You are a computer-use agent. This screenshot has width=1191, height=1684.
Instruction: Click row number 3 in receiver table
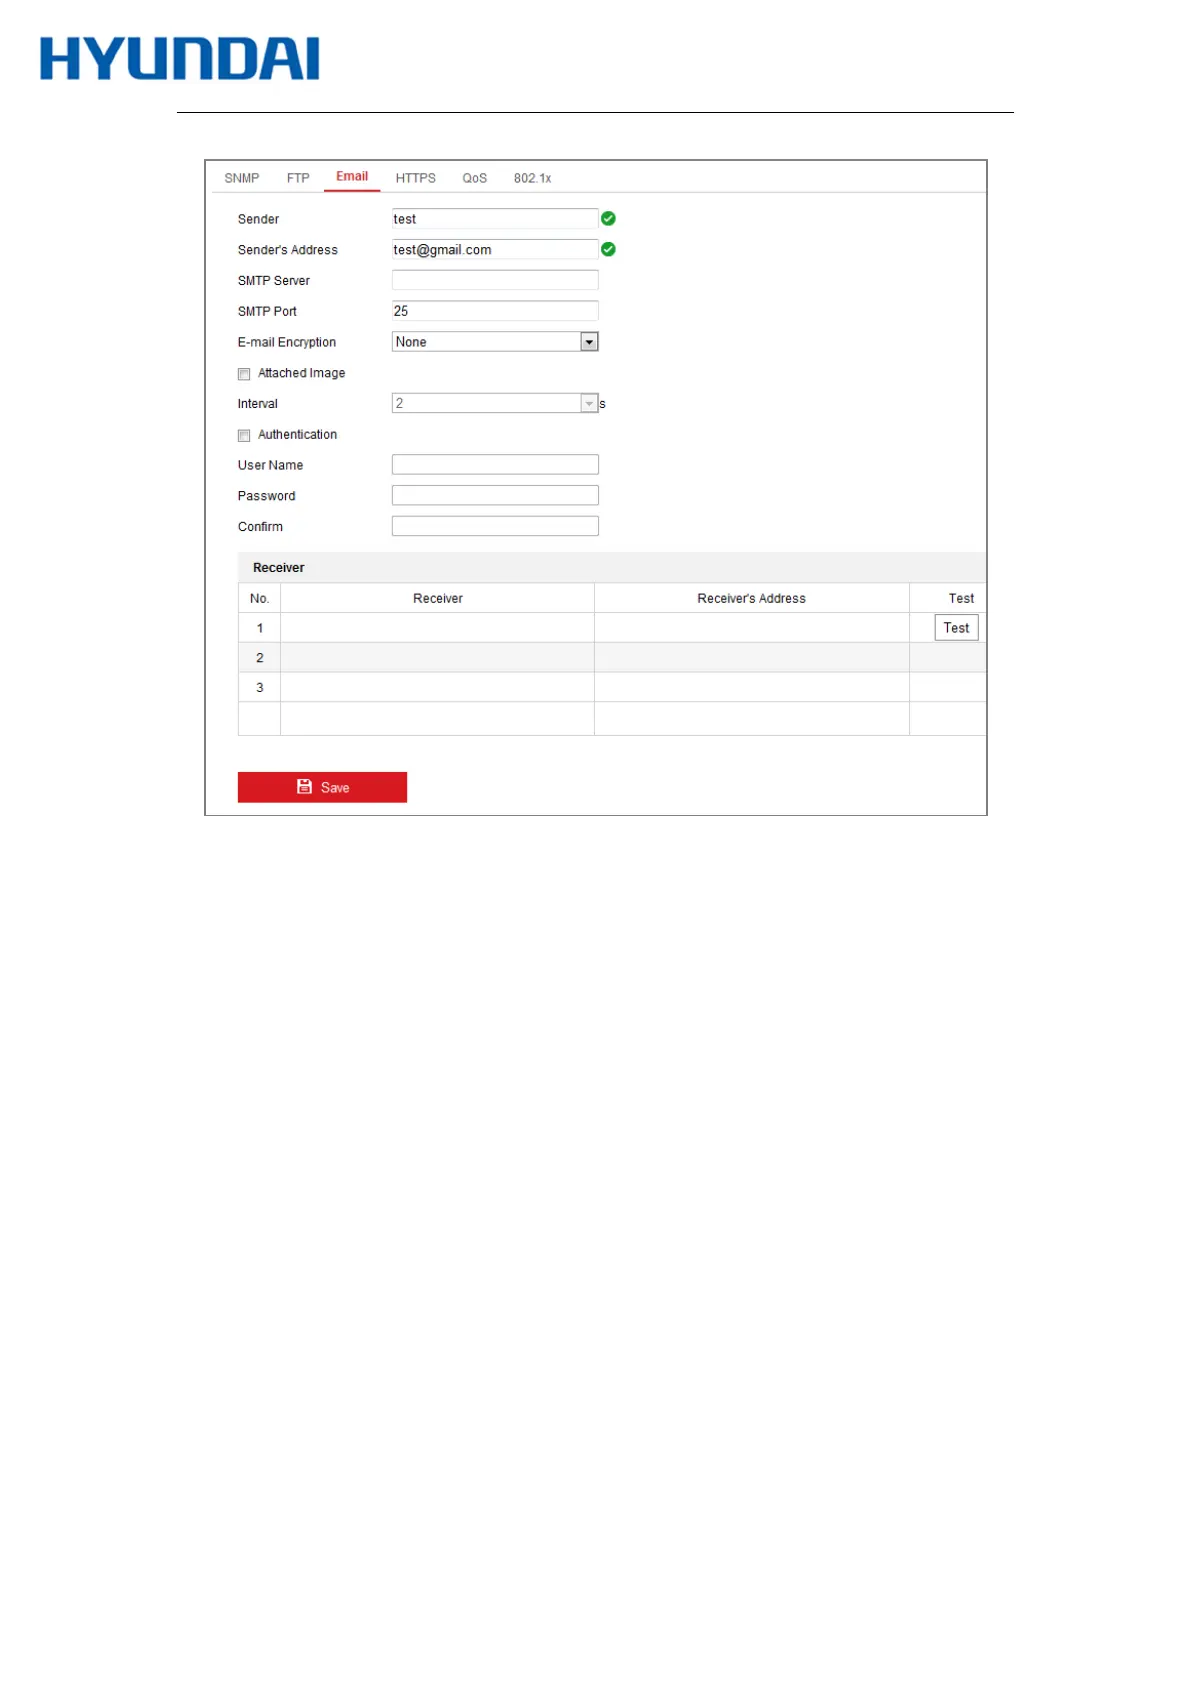coord(259,687)
